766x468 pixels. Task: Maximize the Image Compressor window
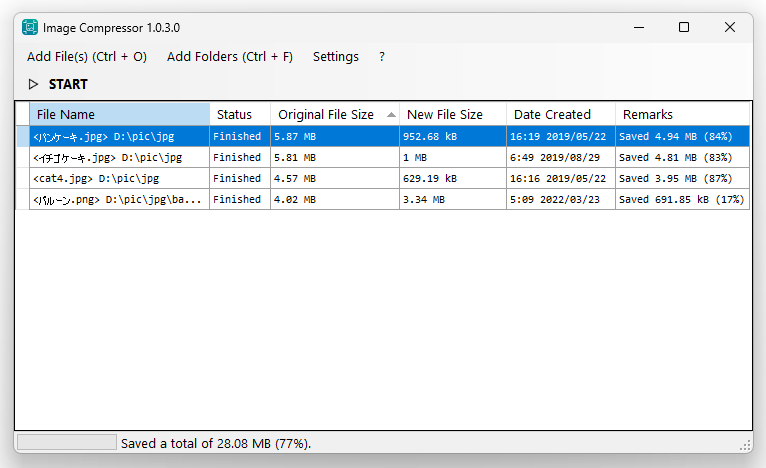684,27
